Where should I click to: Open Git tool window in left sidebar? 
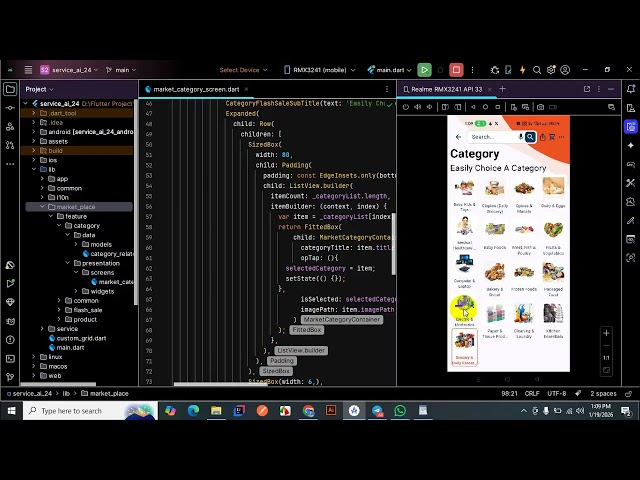(10, 377)
